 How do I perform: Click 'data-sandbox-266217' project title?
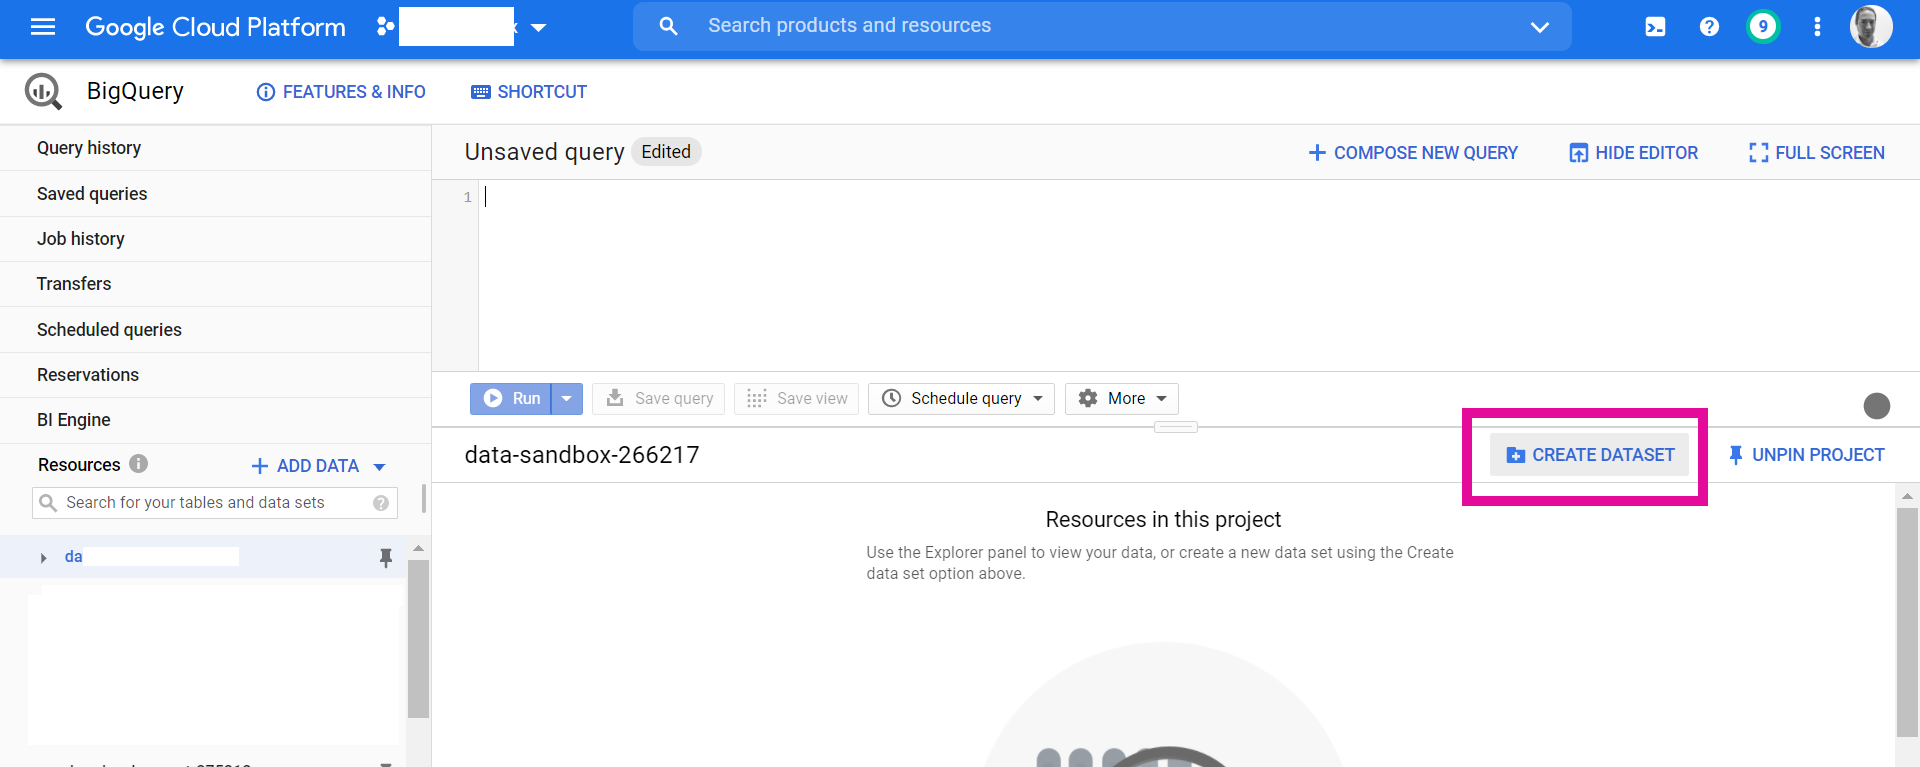(x=582, y=455)
